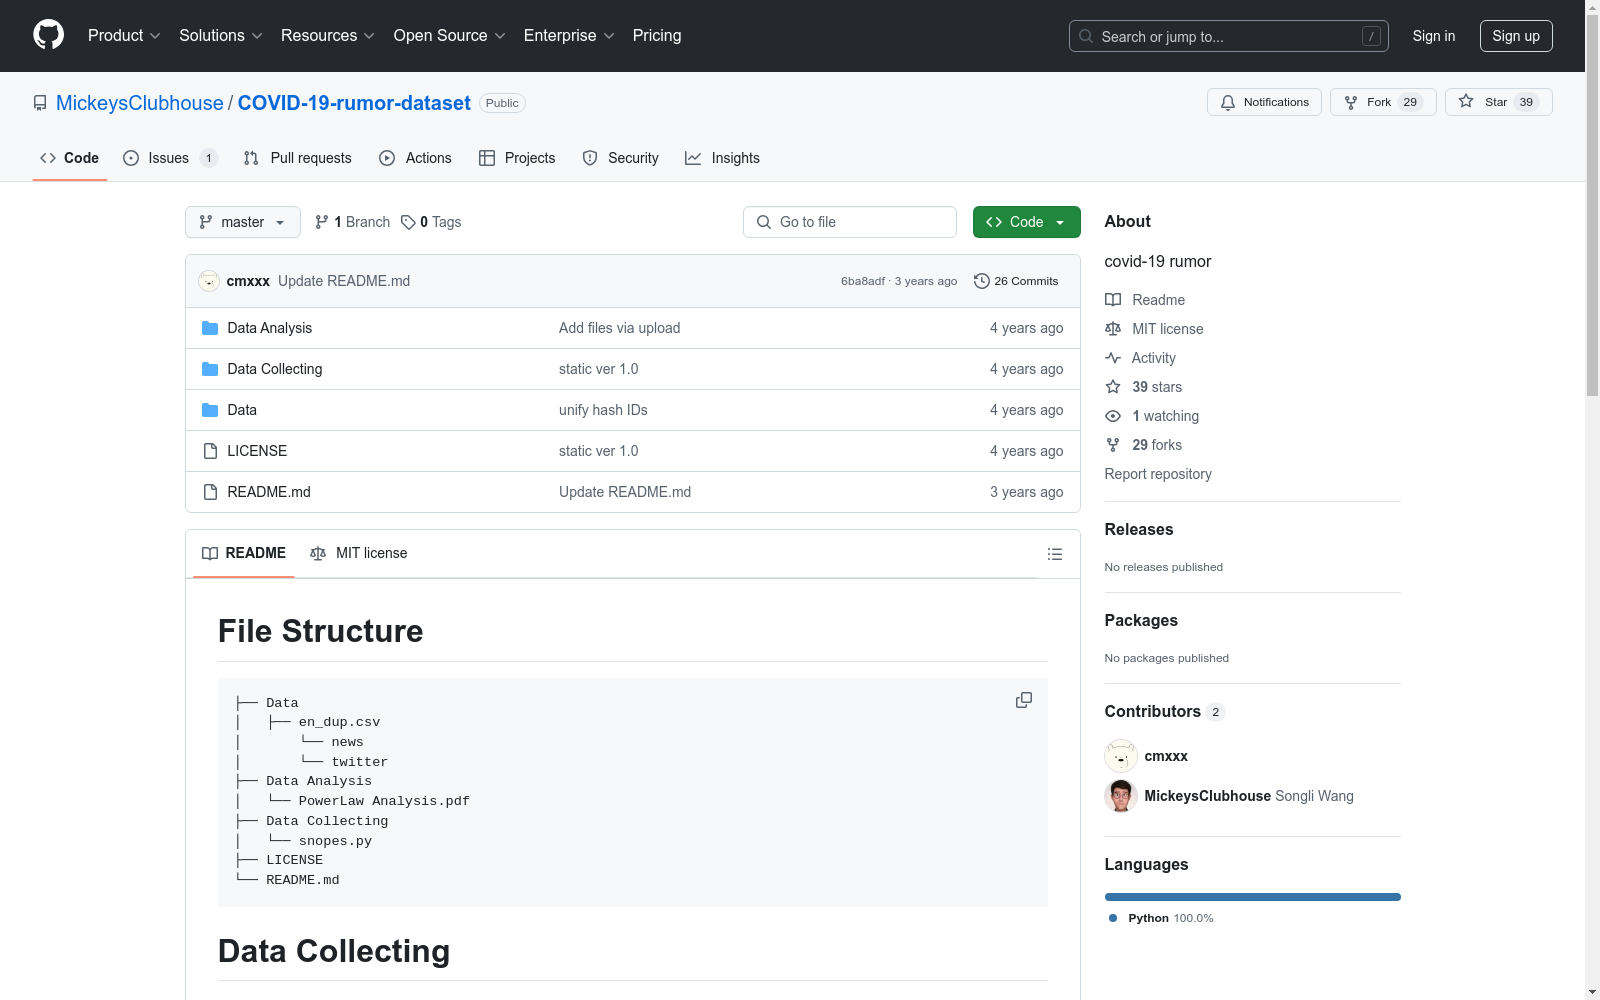Switch to the Pull requests tab
The image size is (1600, 1000).
pos(298,158)
